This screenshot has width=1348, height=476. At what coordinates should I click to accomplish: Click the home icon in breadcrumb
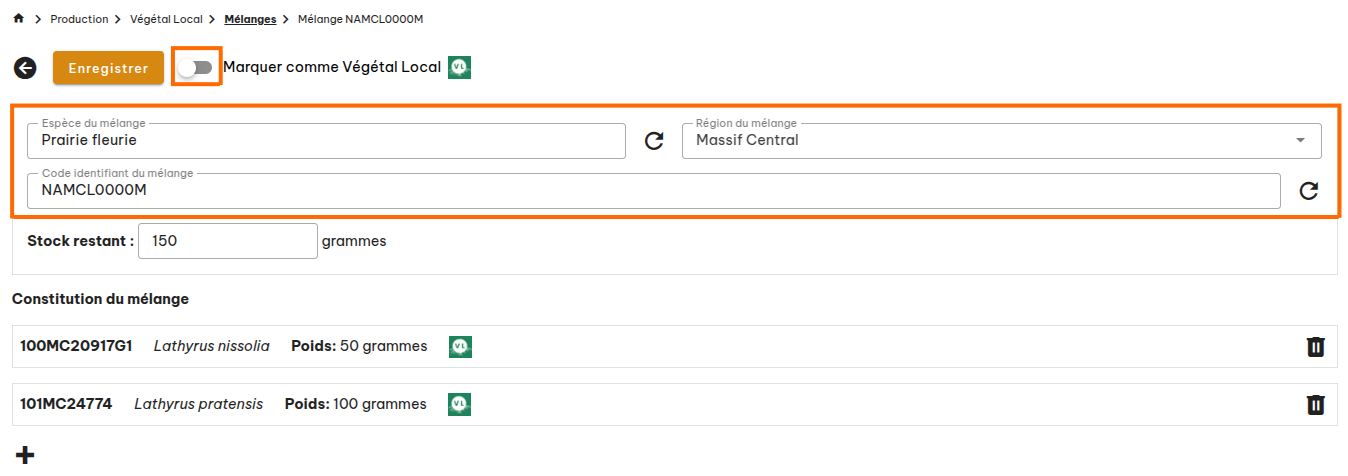coord(18,19)
